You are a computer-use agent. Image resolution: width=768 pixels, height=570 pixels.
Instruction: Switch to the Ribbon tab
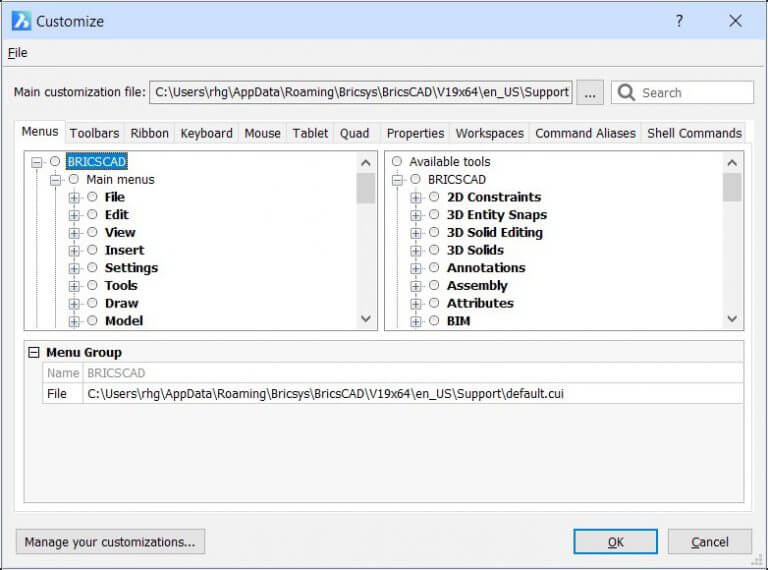tap(149, 133)
